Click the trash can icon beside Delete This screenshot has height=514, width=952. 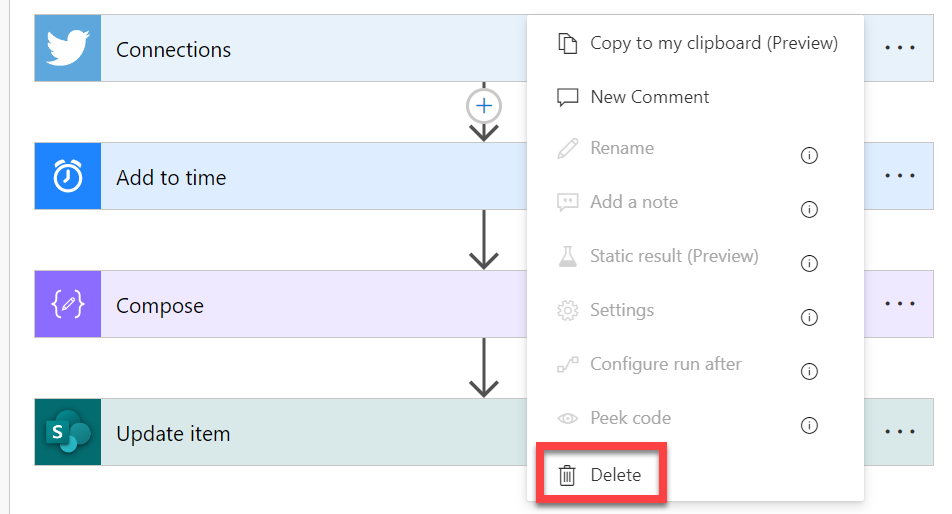point(567,475)
